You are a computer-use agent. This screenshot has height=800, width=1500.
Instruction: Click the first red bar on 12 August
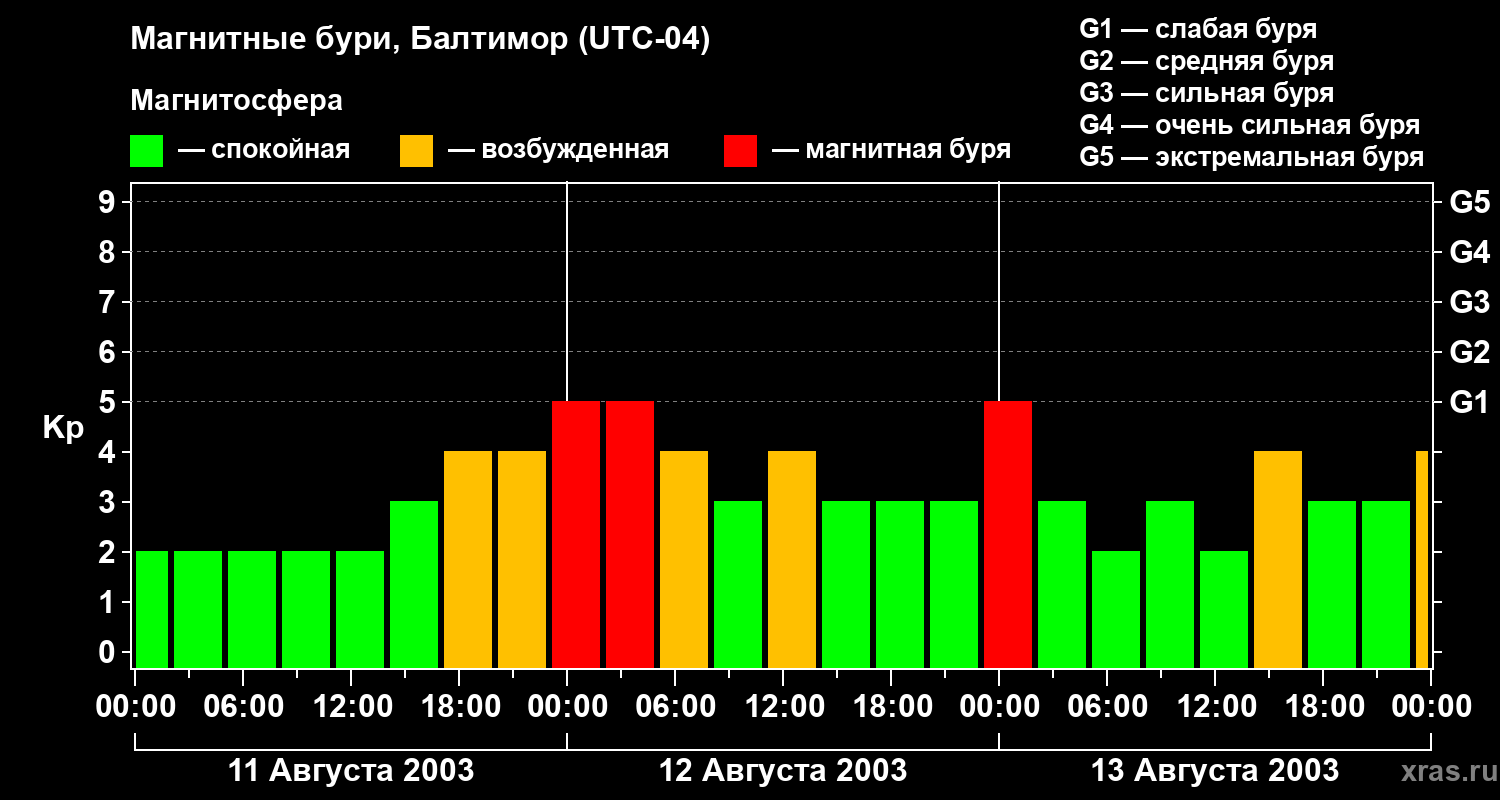point(576,535)
